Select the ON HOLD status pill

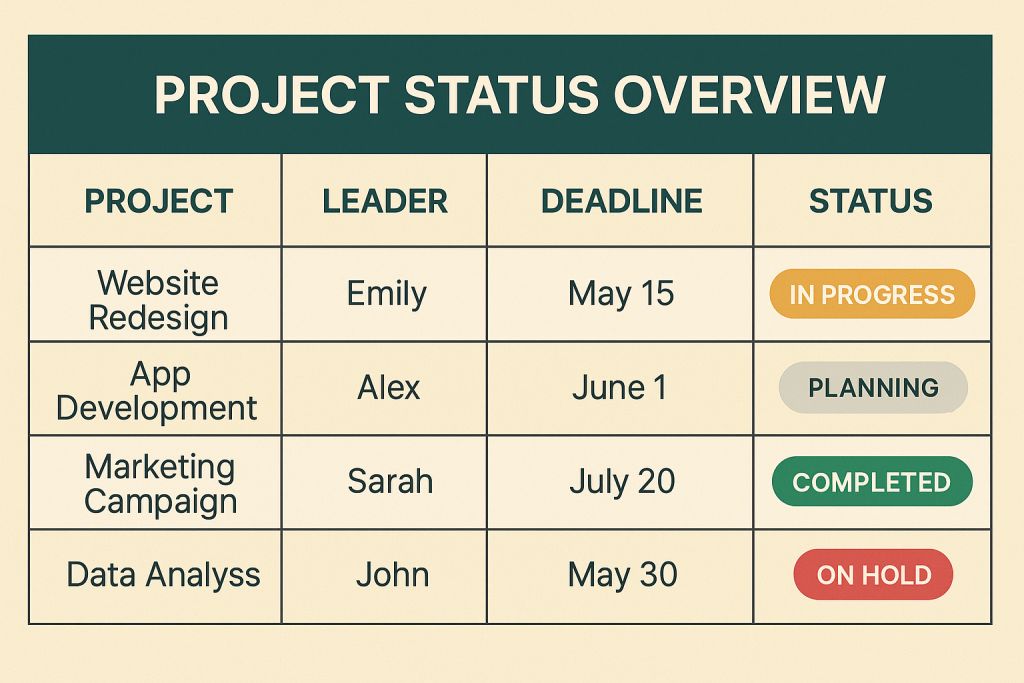(x=873, y=575)
